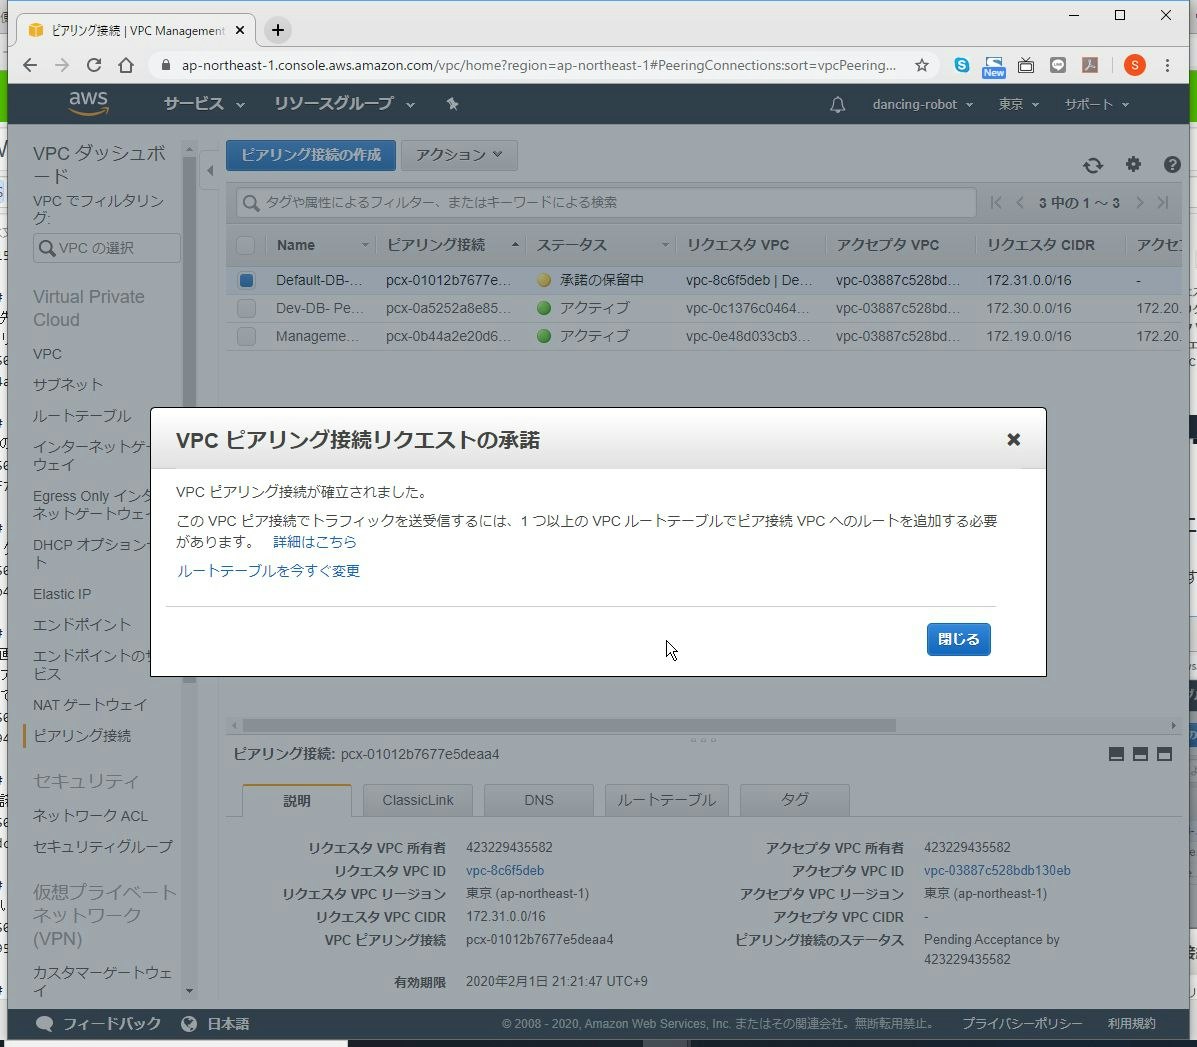Click the chat bubble extension icon
This screenshot has height=1047, width=1197.
1057,66
